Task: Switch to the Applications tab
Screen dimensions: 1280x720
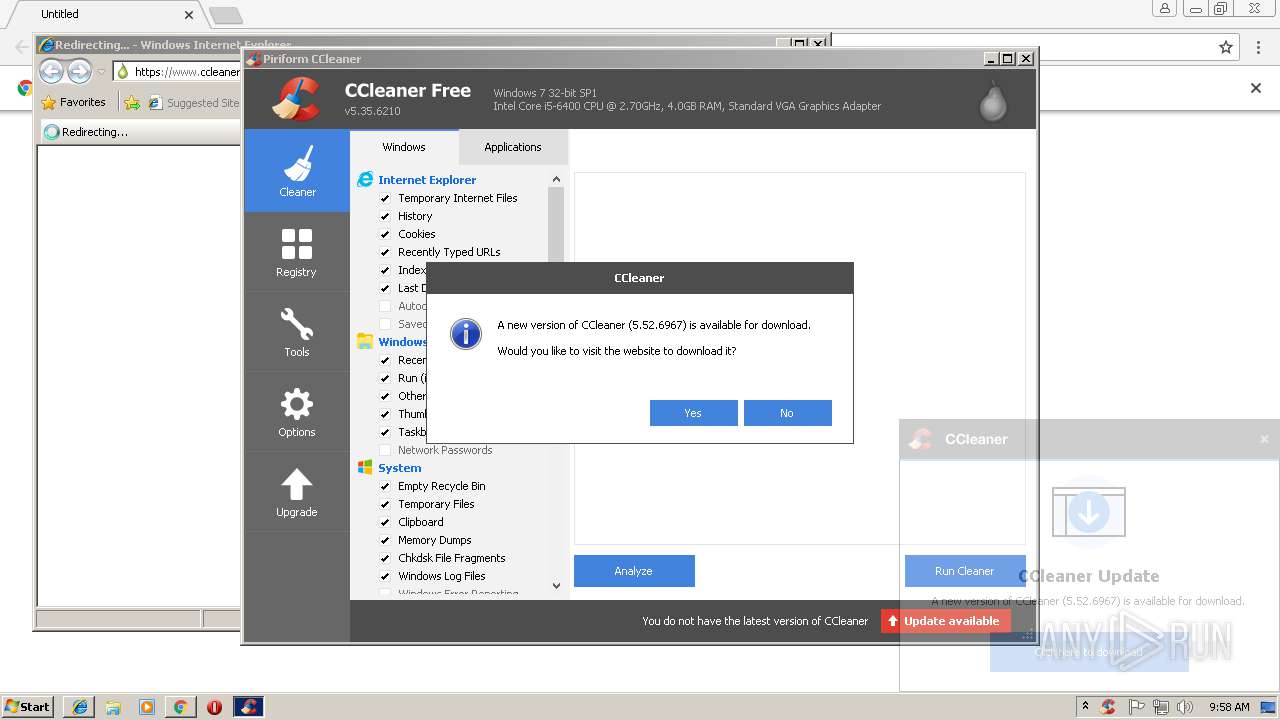Action: [x=513, y=147]
